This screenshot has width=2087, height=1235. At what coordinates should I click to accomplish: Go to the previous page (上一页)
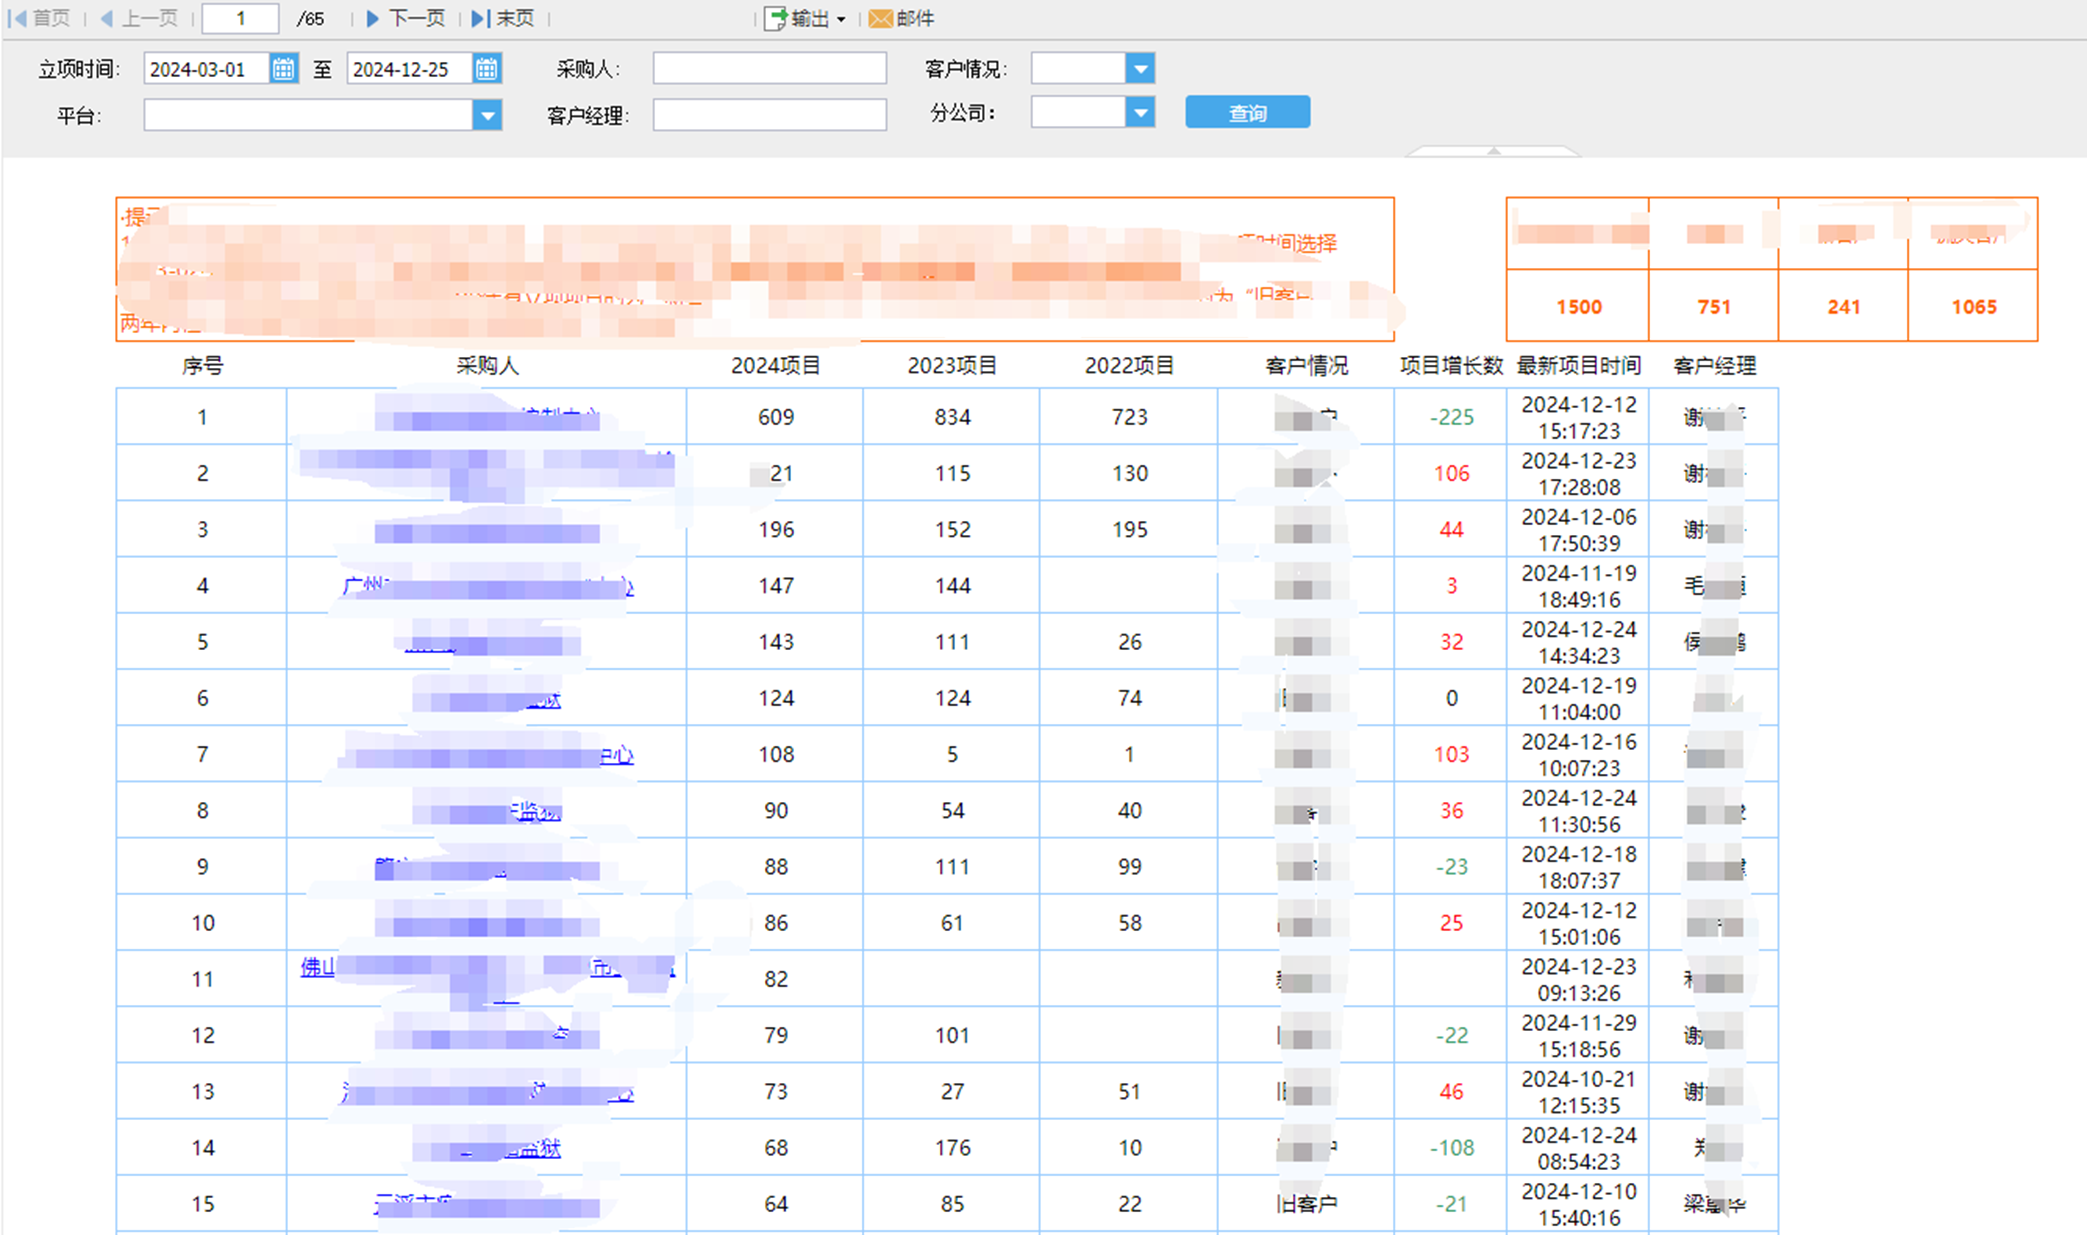coord(140,18)
